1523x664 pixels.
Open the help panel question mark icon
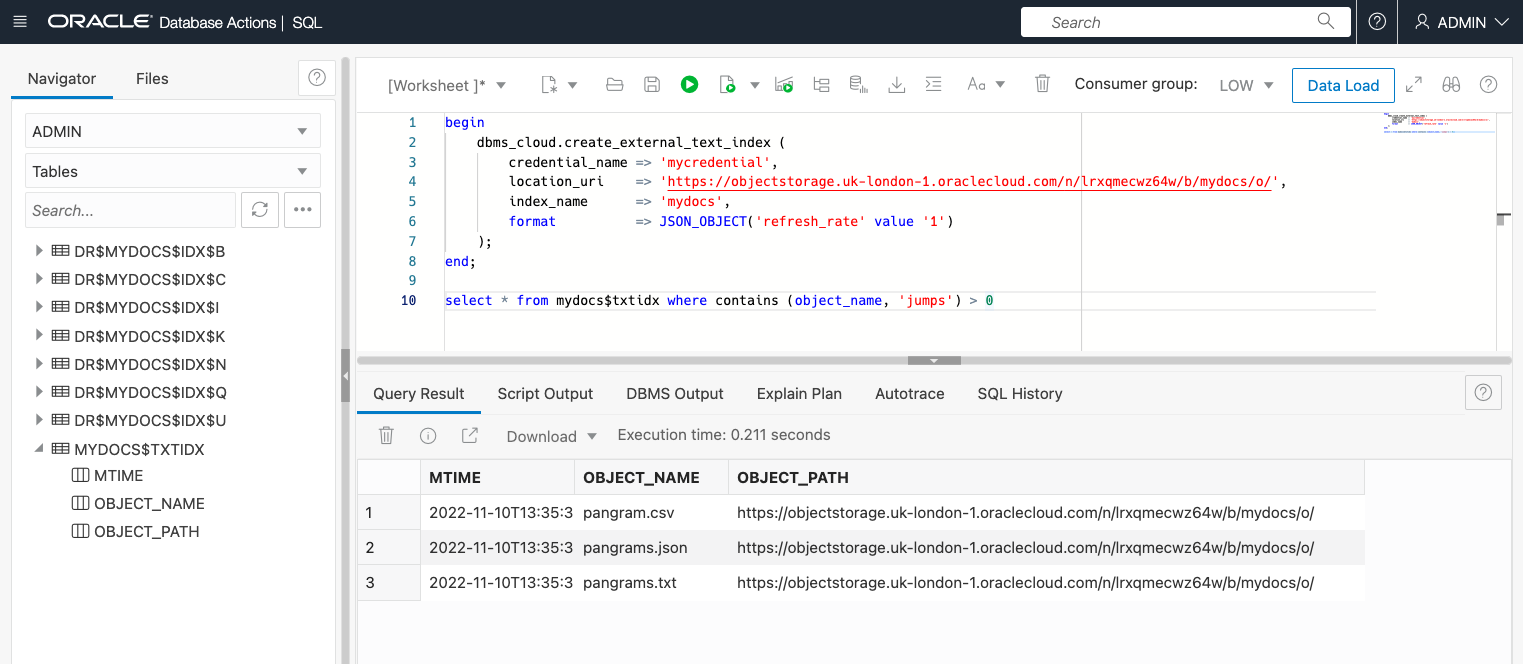coord(1488,84)
